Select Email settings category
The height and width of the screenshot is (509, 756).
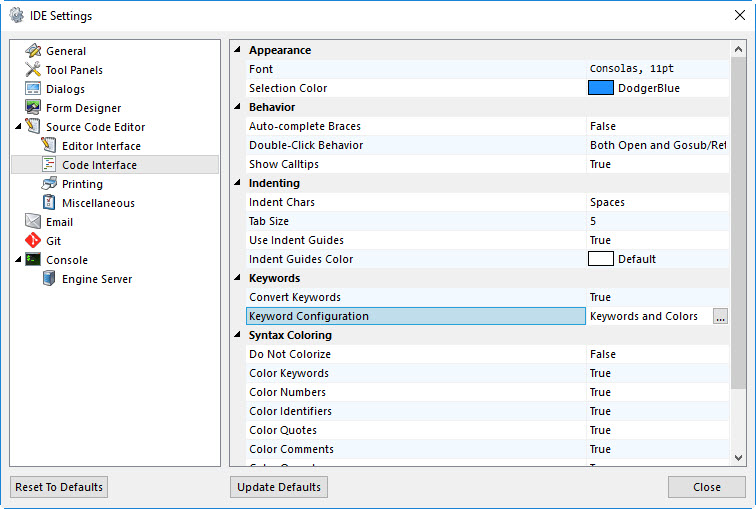click(x=59, y=222)
